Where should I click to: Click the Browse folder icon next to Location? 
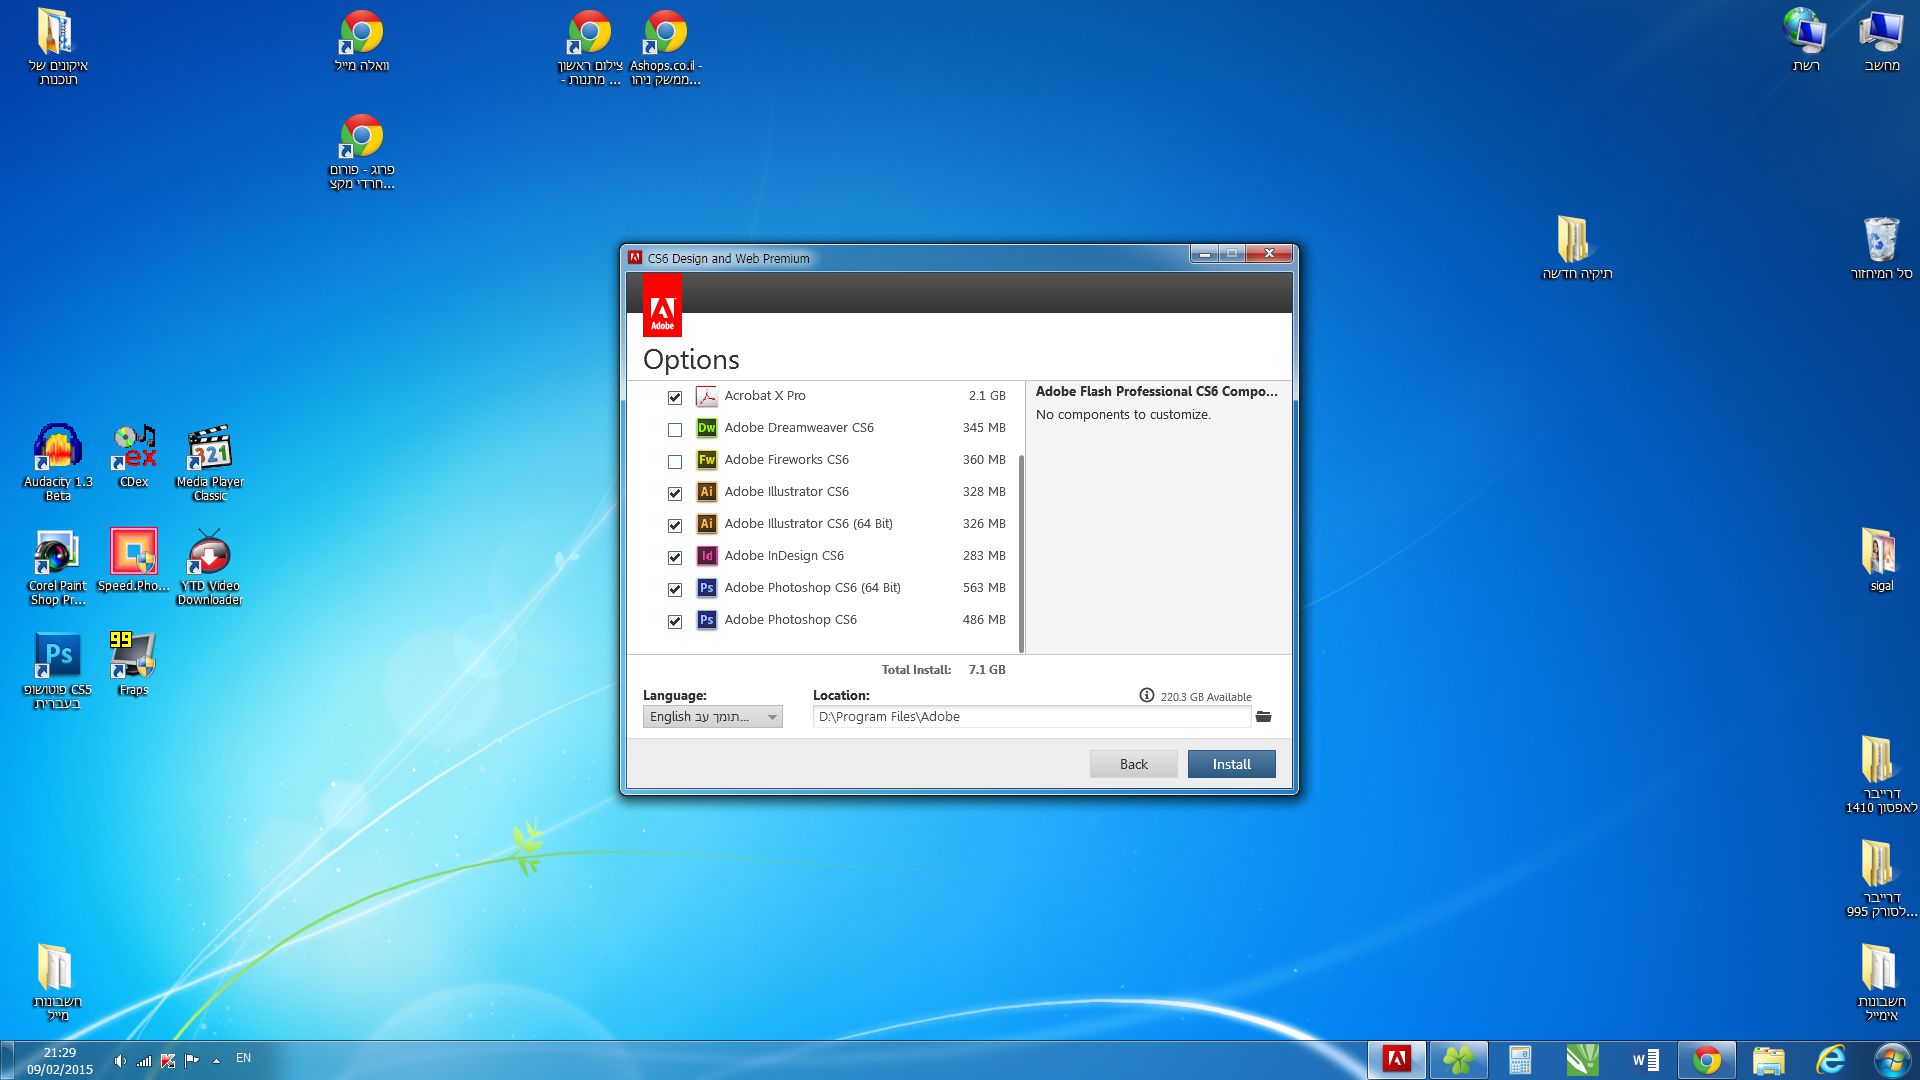coord(1263,717)
